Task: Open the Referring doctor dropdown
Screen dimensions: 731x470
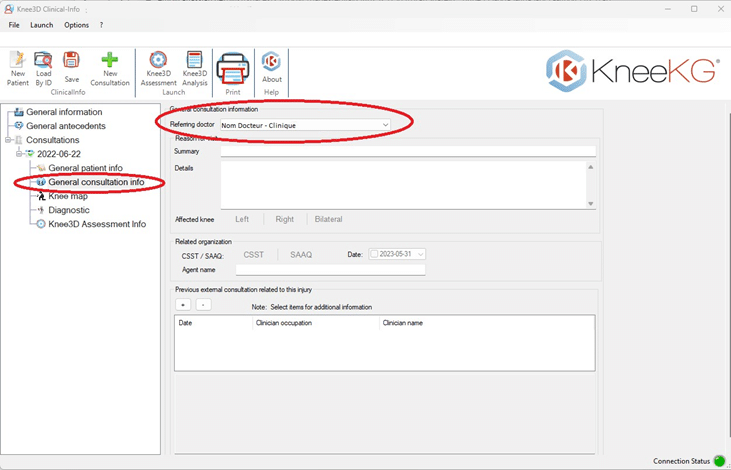Action: [x=385, y=125]
